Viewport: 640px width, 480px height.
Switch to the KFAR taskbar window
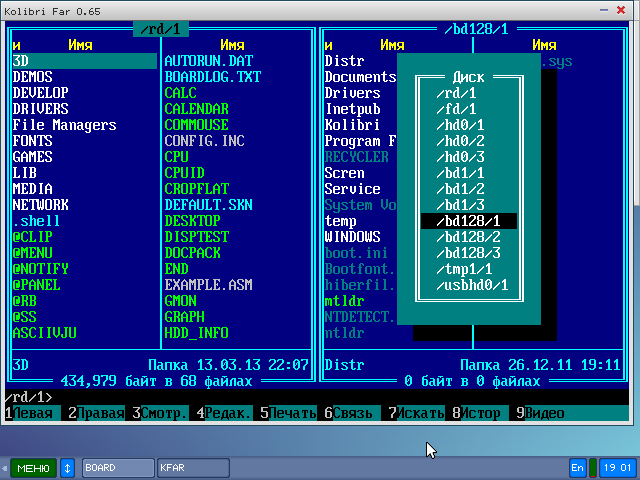(192, 467)
